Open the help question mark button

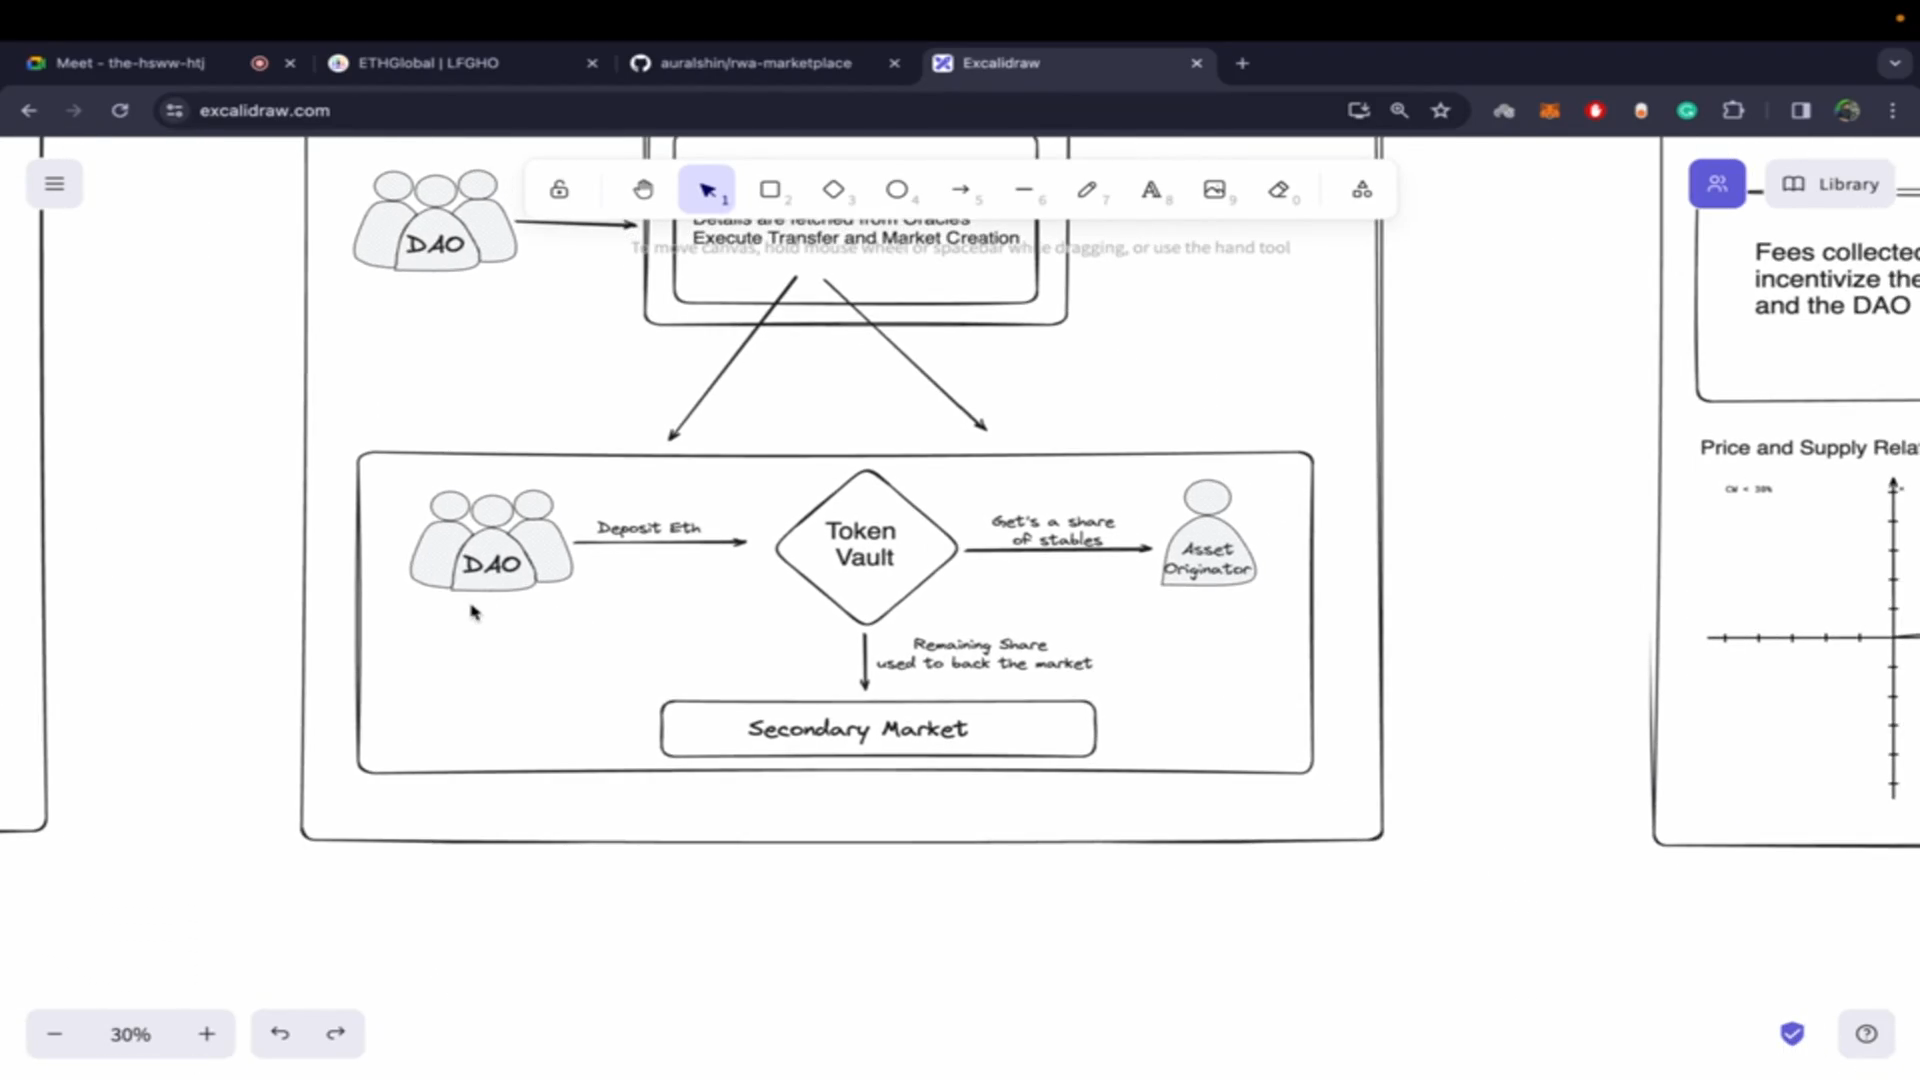[x=1866, y=1034]
